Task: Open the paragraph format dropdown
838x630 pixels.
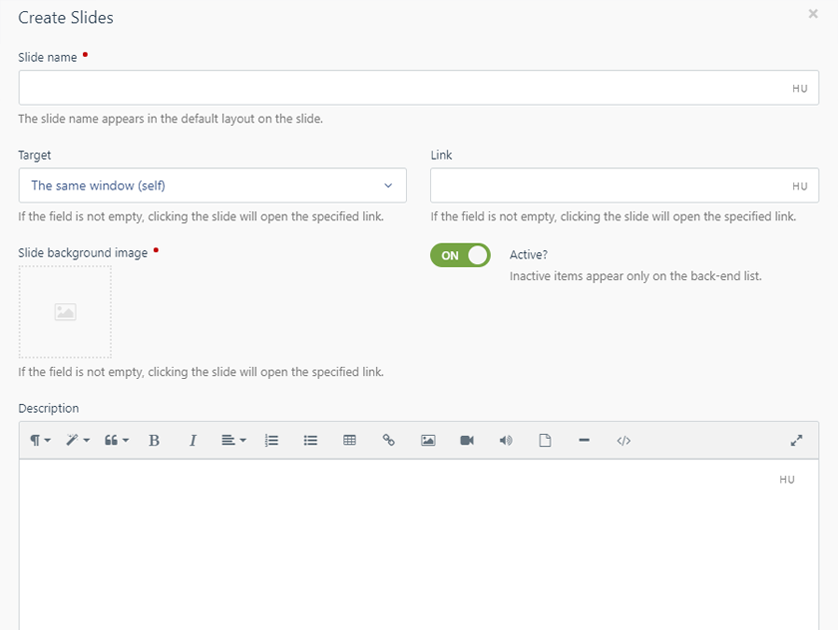Action: 40,440
